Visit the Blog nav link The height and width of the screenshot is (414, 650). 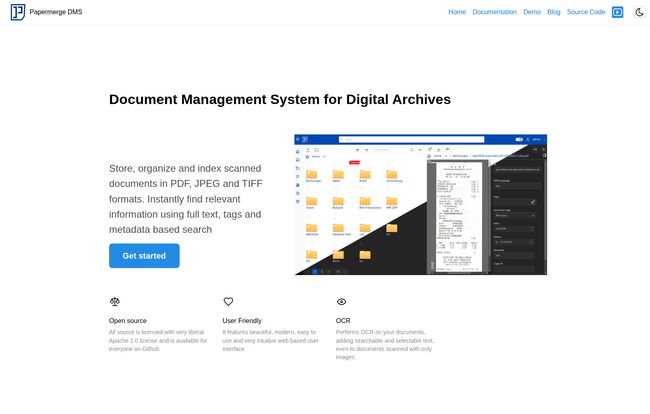554,12
